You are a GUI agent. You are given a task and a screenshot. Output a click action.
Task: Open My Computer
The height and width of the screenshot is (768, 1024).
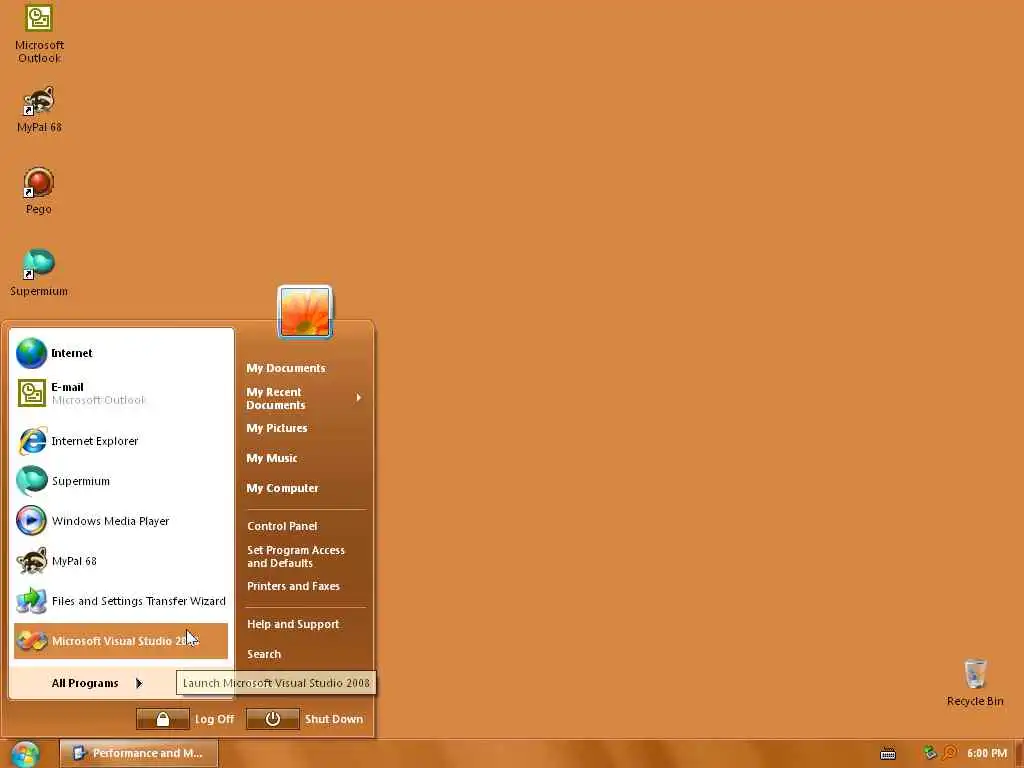click(282, 488)
